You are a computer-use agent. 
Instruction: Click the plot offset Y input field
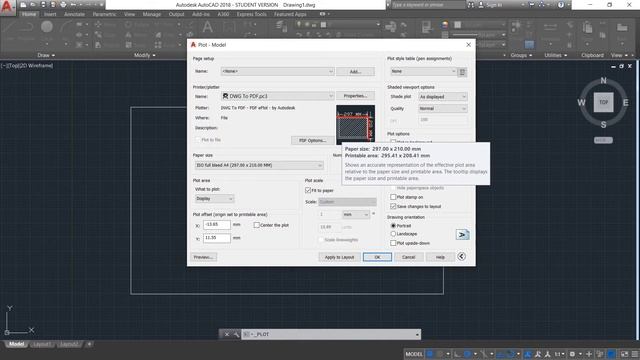(217, 238)
